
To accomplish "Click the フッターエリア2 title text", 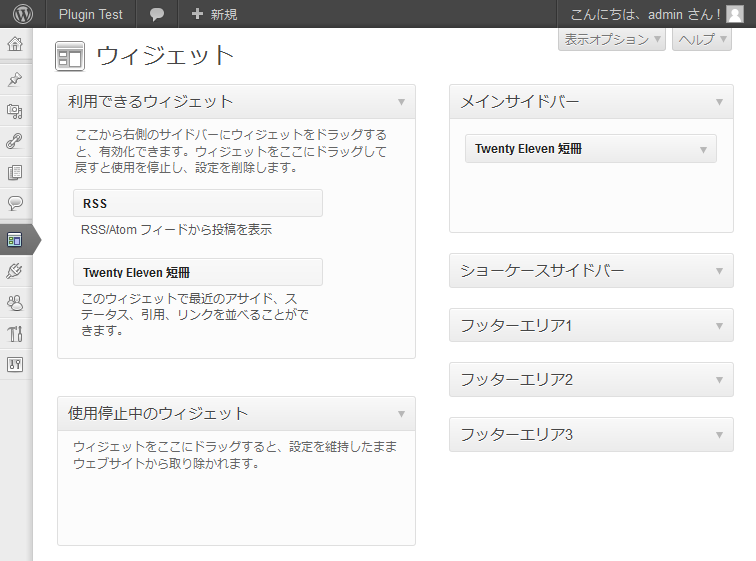I will [516, 379].
